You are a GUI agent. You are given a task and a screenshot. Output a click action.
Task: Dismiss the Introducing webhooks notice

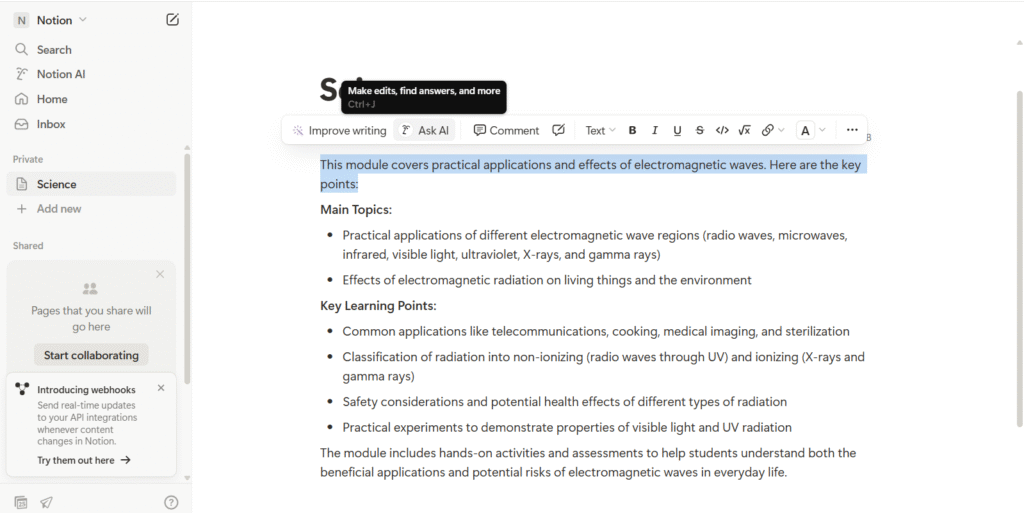[x=161, y=388]
